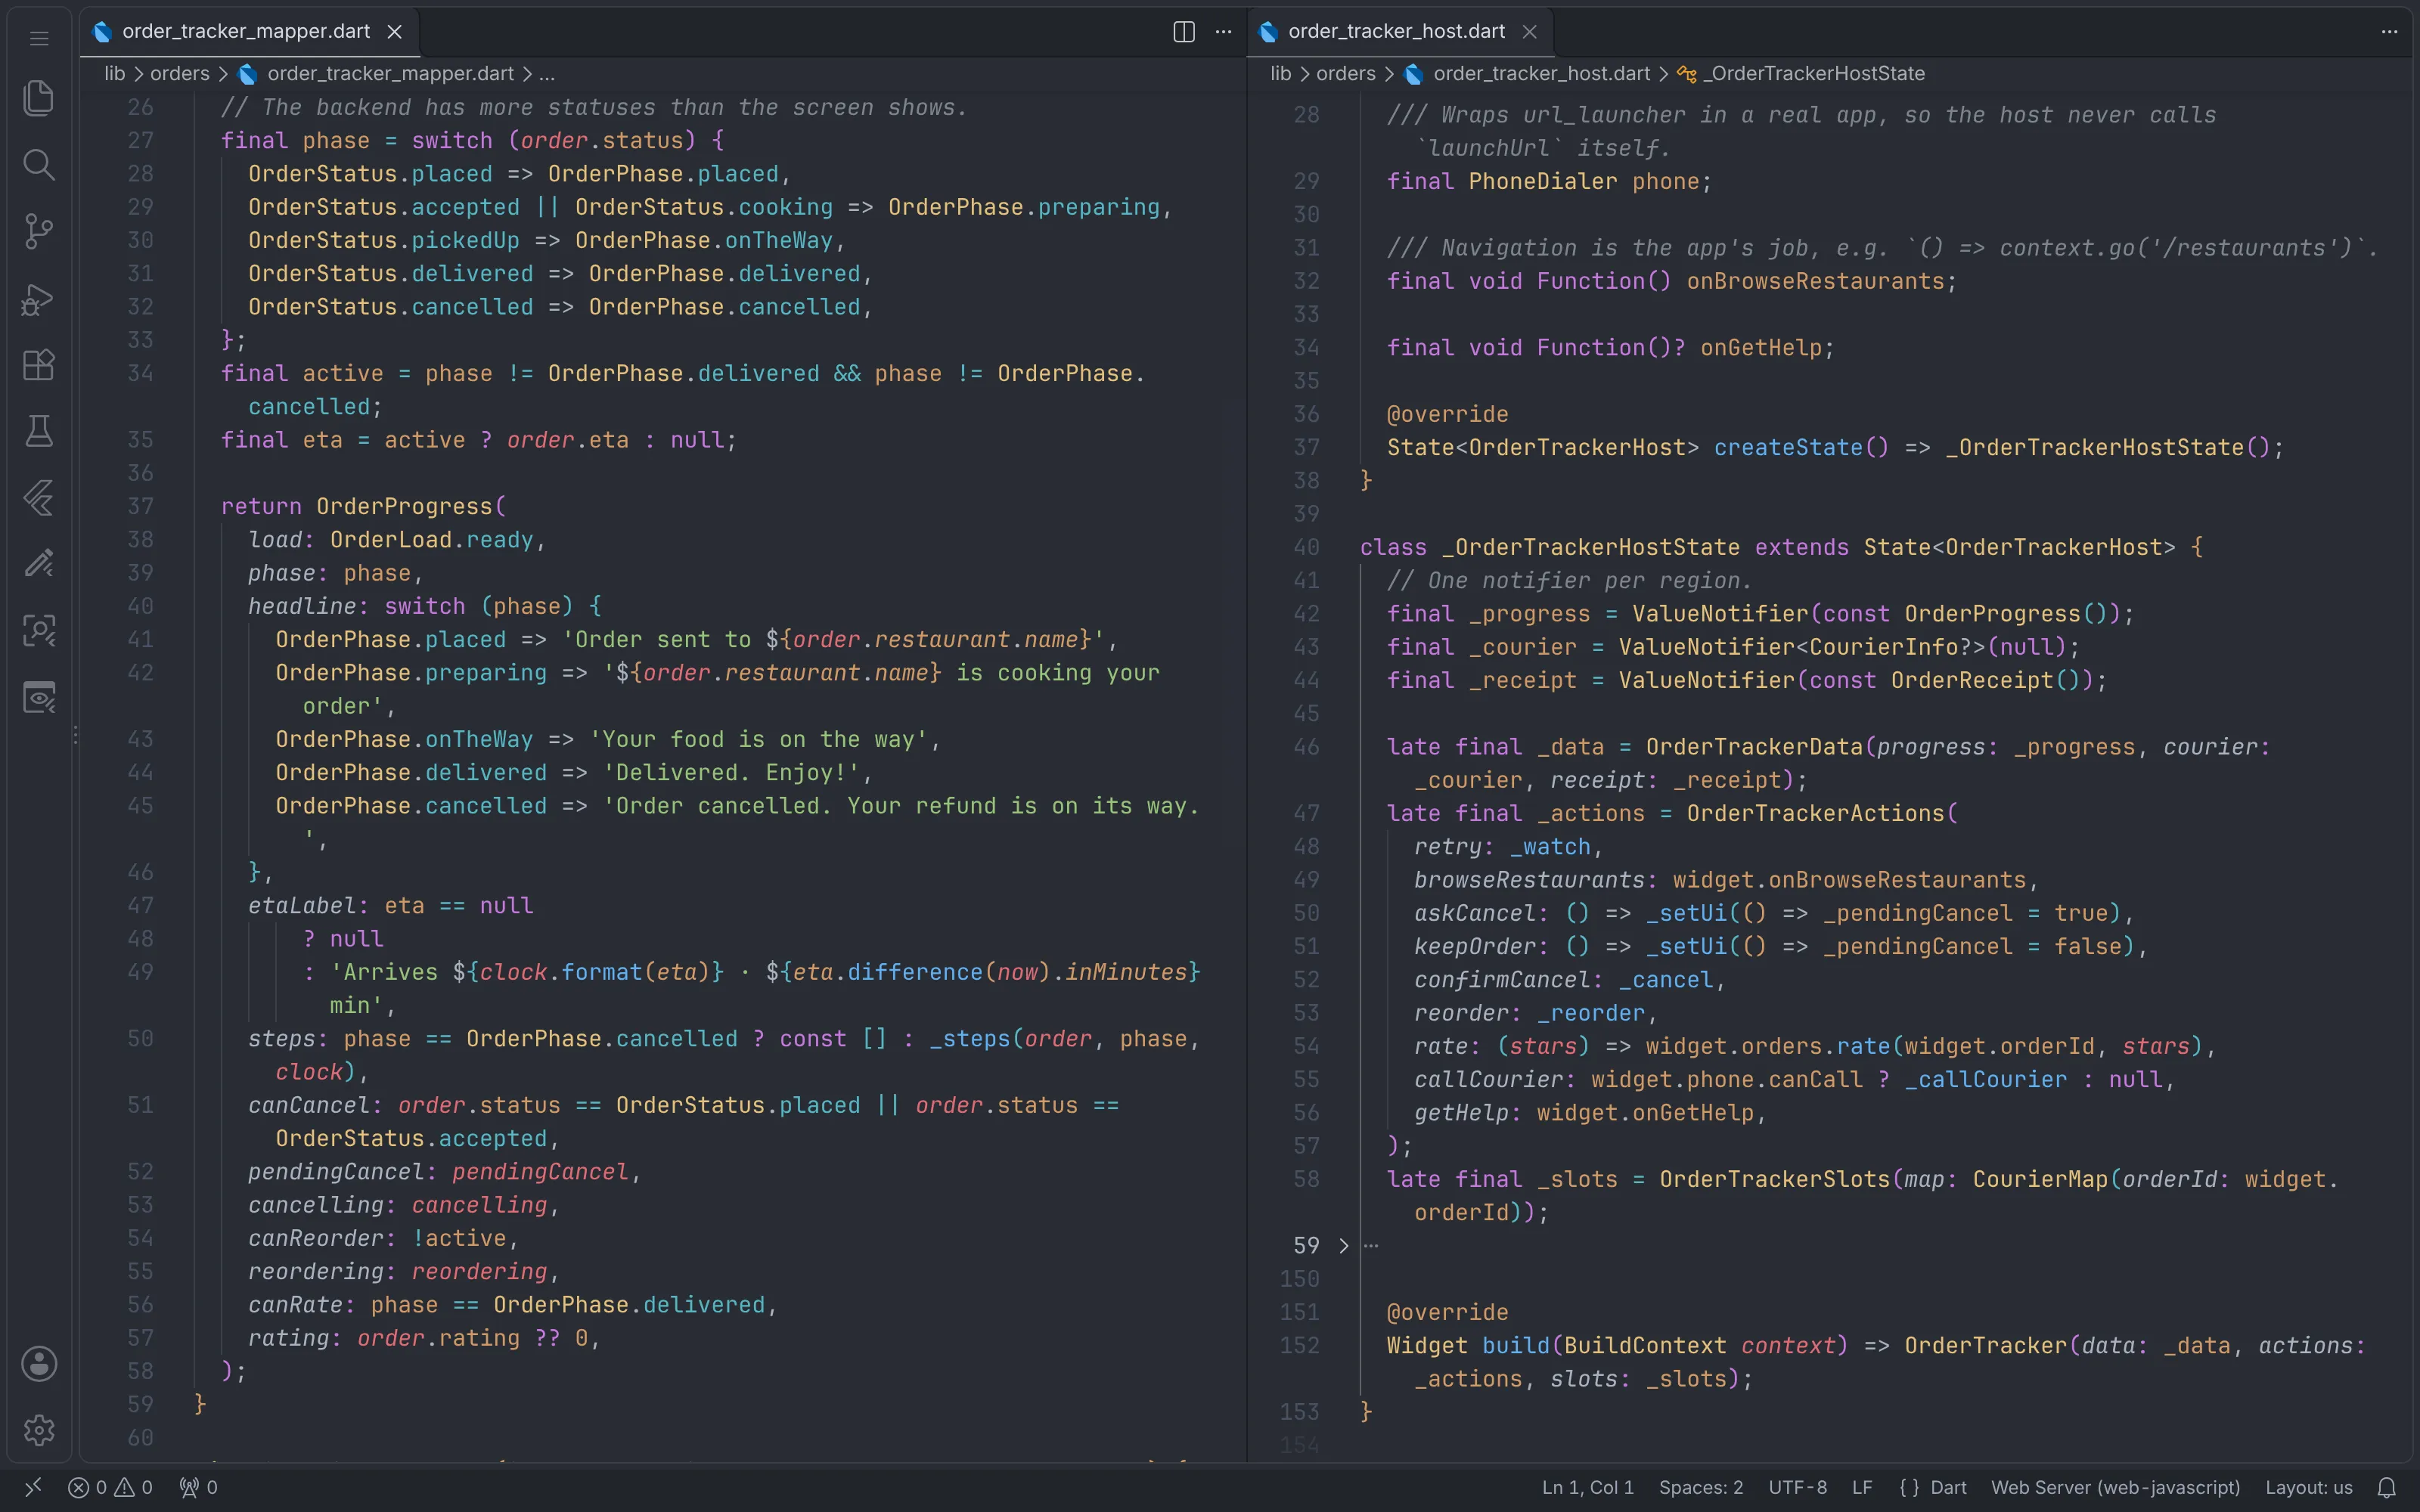This screenshot has width=2420, height=1512.
Task: Open more actions for right editor group
Action: pos(2390,32)
